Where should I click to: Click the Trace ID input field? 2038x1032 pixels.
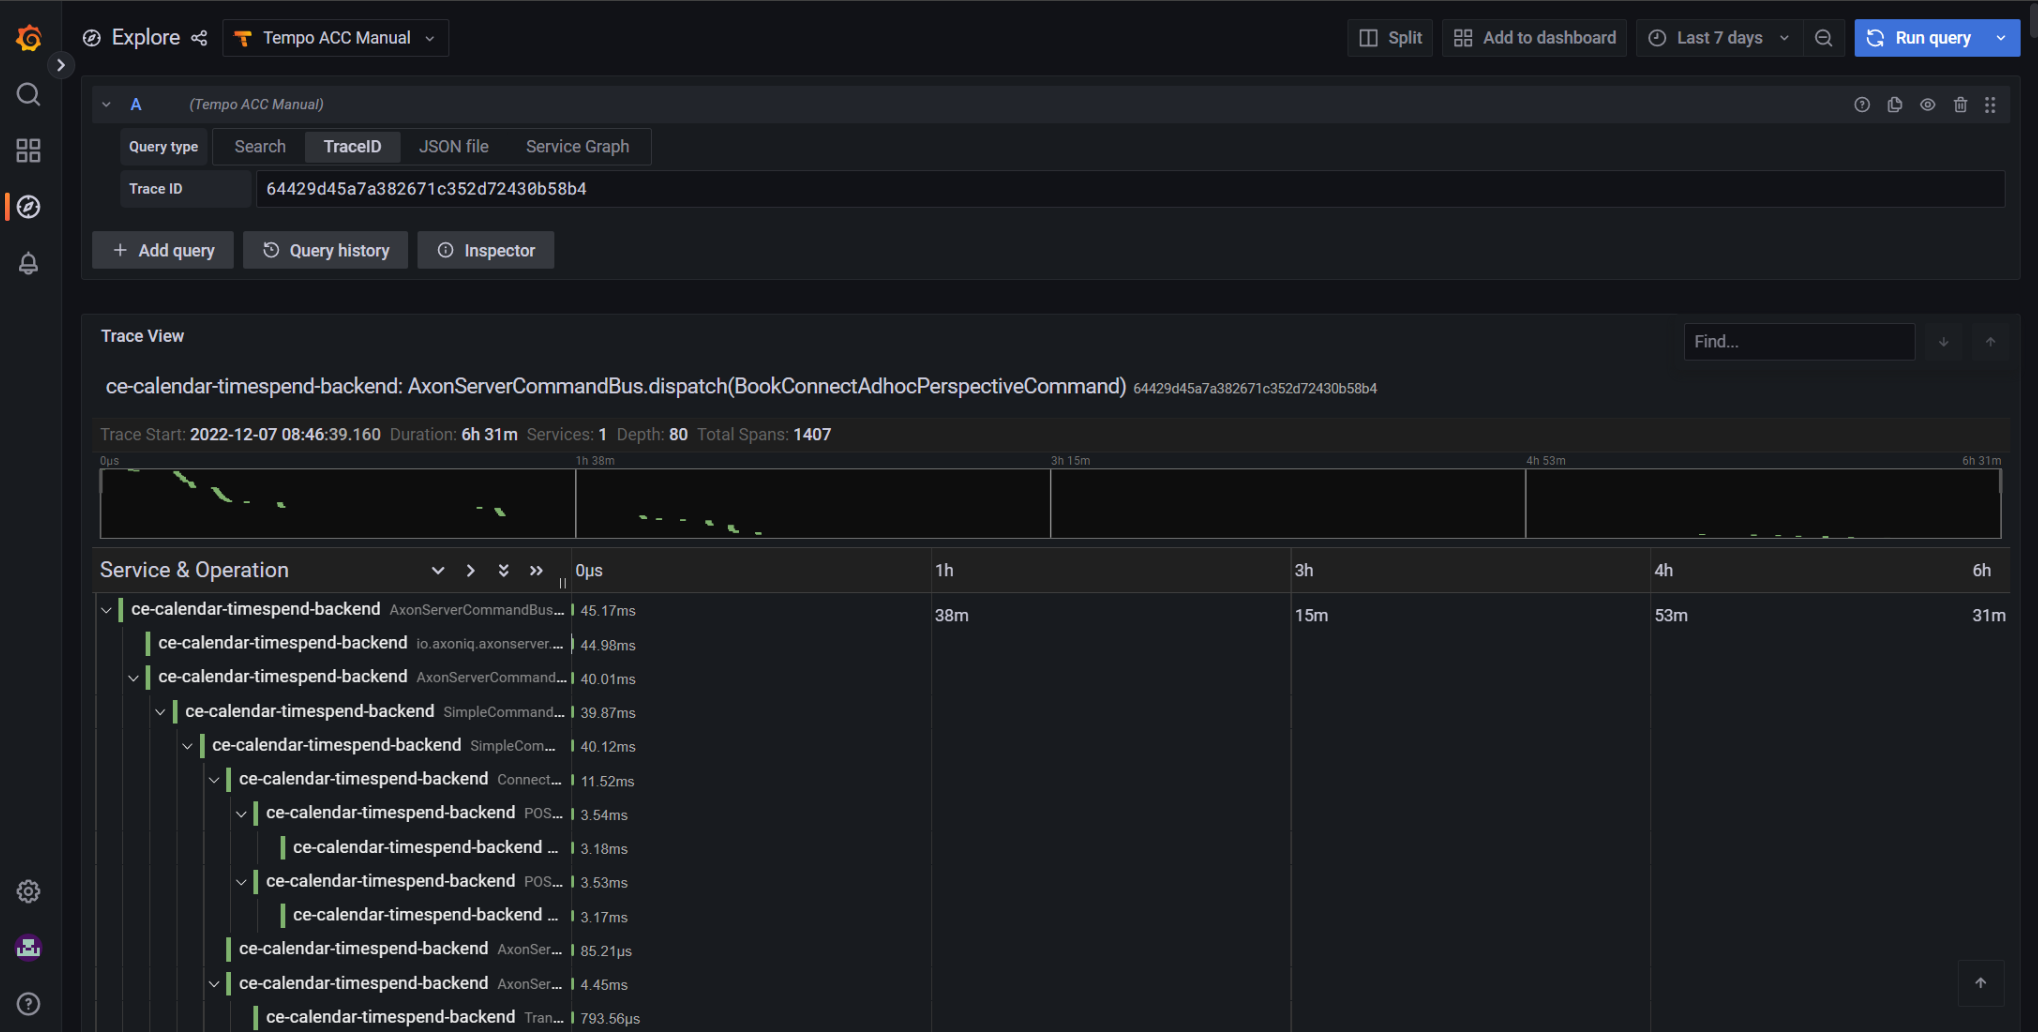pyautogui.click(x=1130, y=189)
